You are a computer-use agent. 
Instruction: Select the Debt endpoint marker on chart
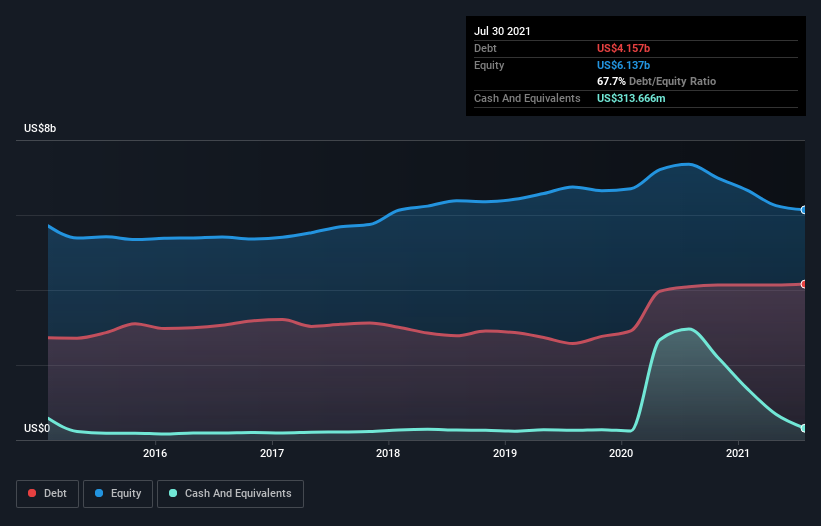coord(804,284)
